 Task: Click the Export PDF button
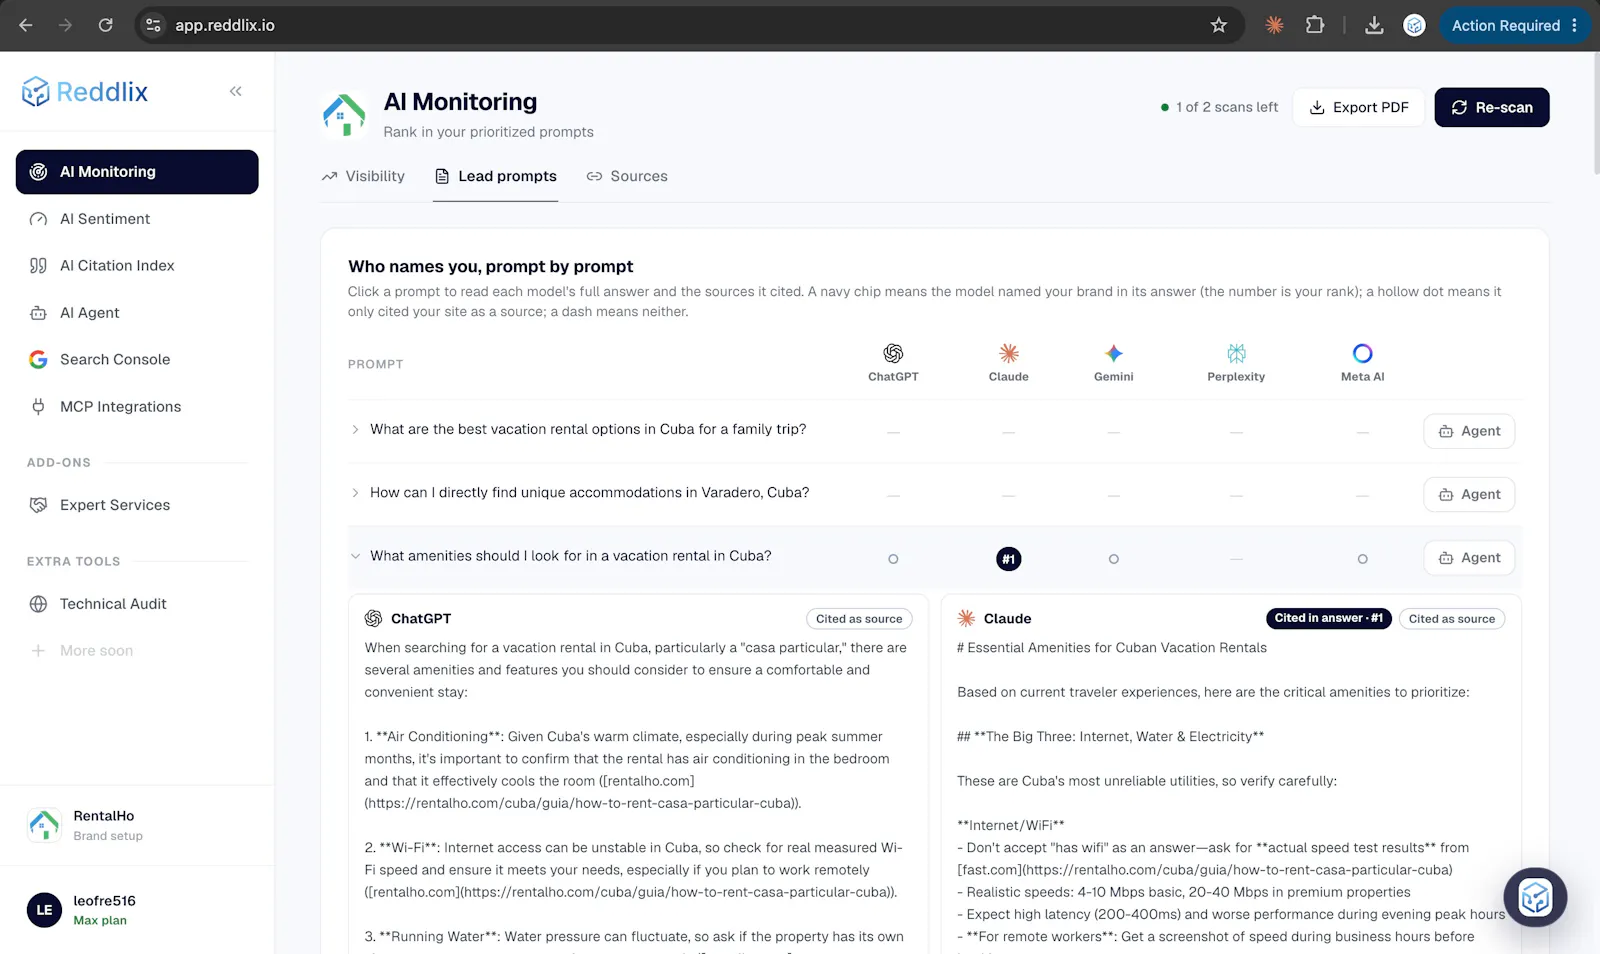[1359, 107]
